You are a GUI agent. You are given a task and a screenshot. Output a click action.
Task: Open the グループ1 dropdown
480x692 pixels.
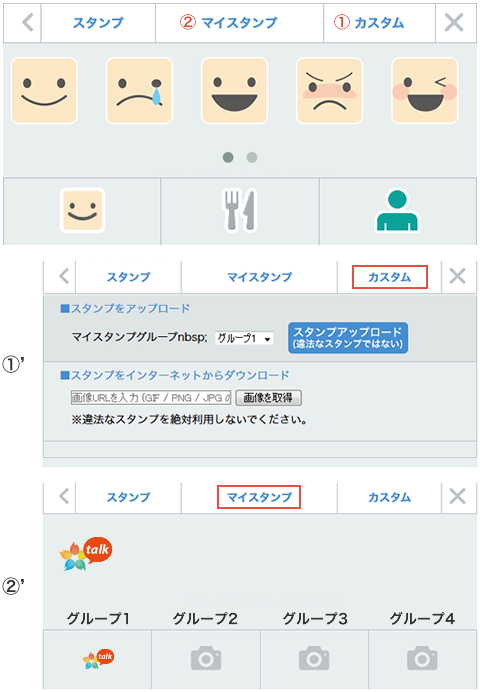point(244,338)
